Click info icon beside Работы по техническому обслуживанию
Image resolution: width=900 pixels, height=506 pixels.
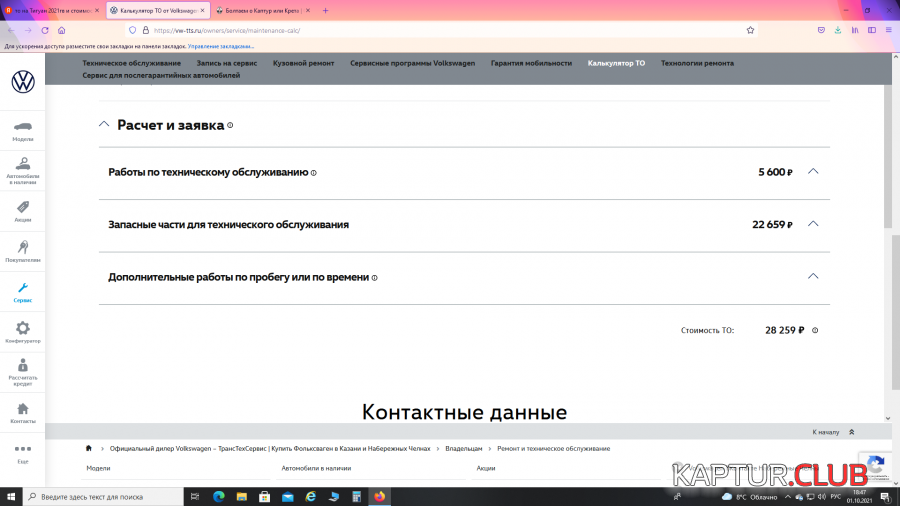pyautogui.click(x=313, y=173)
